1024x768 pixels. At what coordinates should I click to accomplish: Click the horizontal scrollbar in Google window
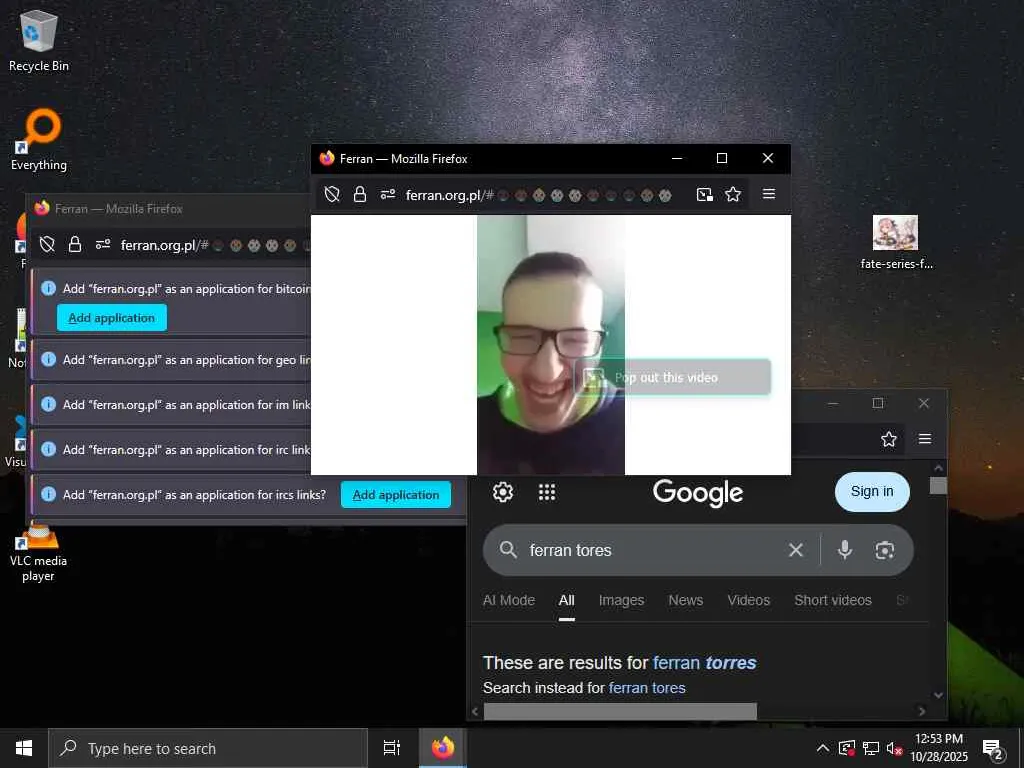pos(620,711)
